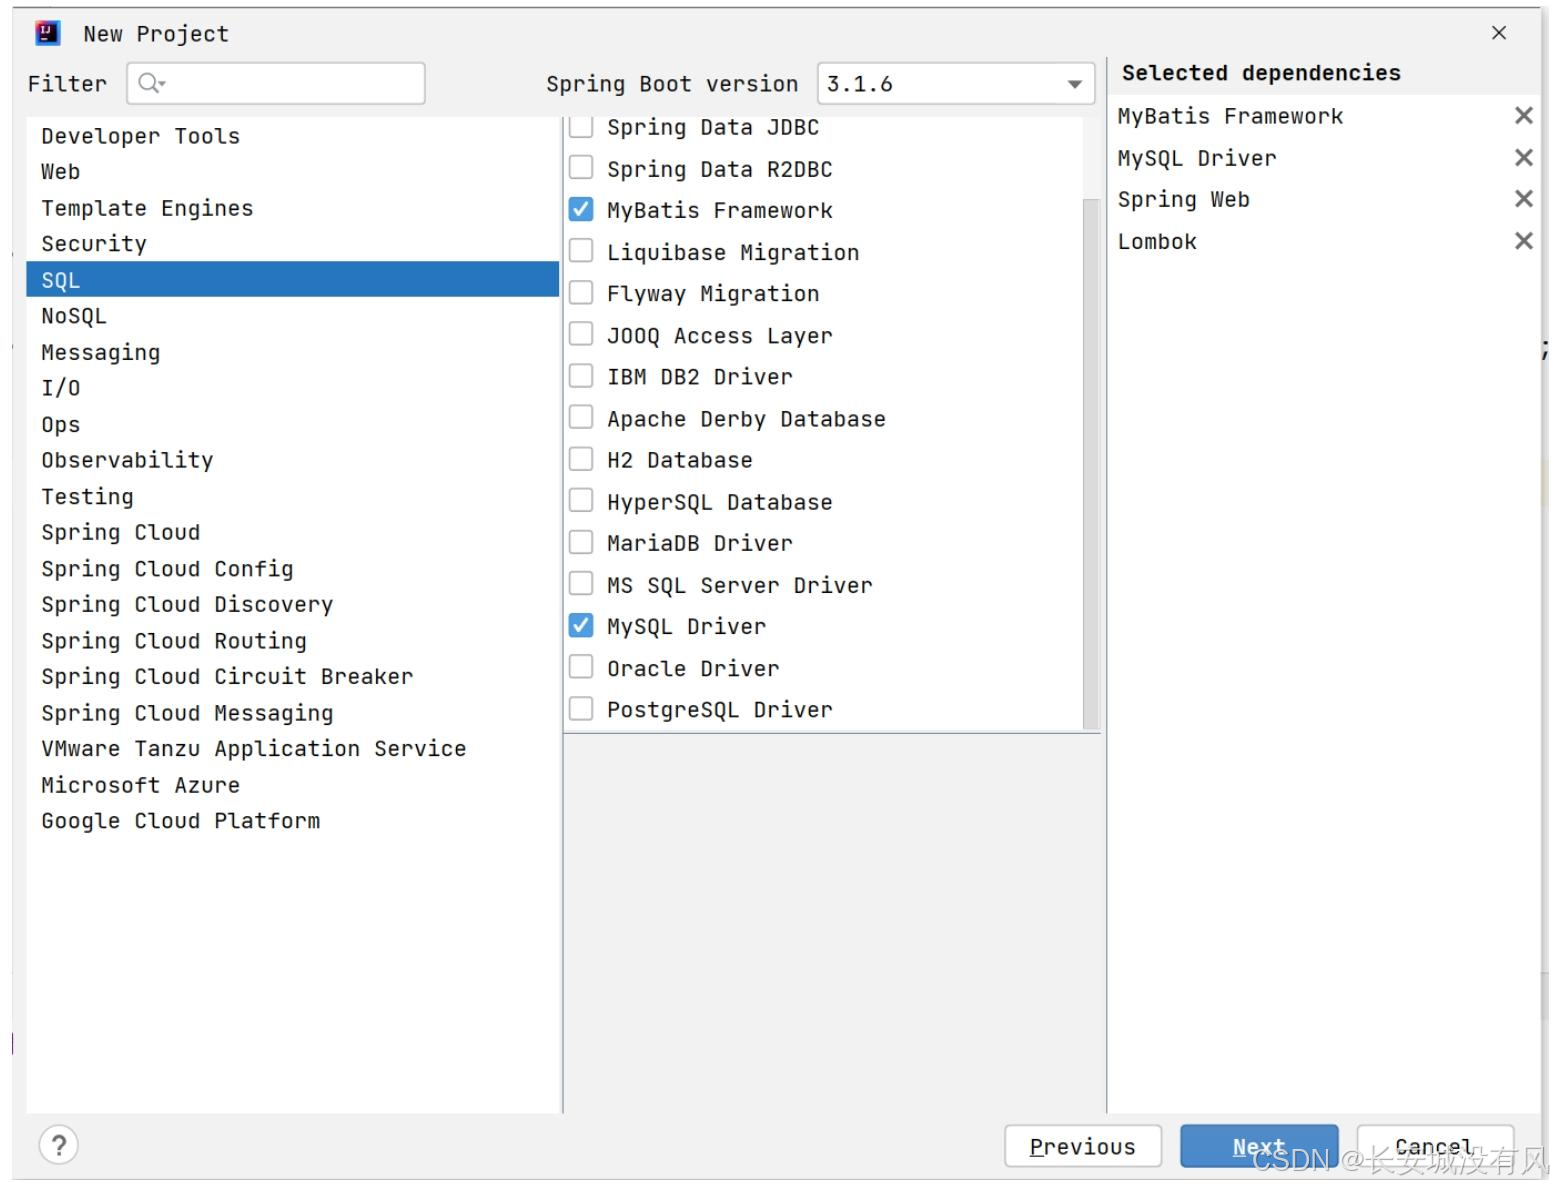
Task: Remove Lombok from selected dependencies
Action: point(1523,241)
